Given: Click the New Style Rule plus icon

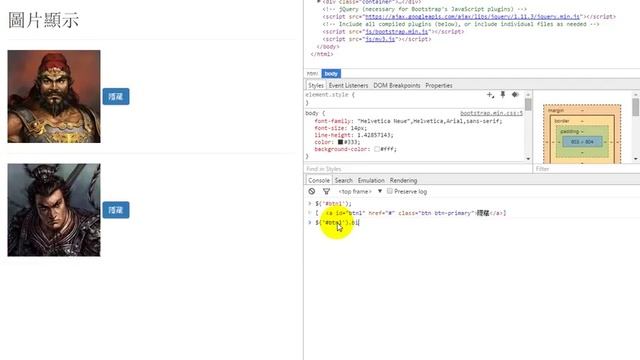Looking at the screenshot, I should [x=490, y=95].
